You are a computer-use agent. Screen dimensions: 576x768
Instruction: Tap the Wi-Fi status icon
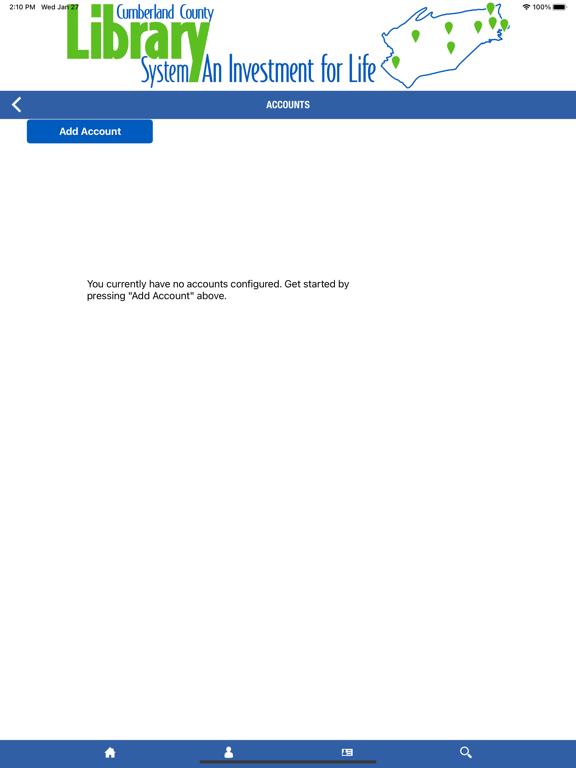[x=527, y=7]
